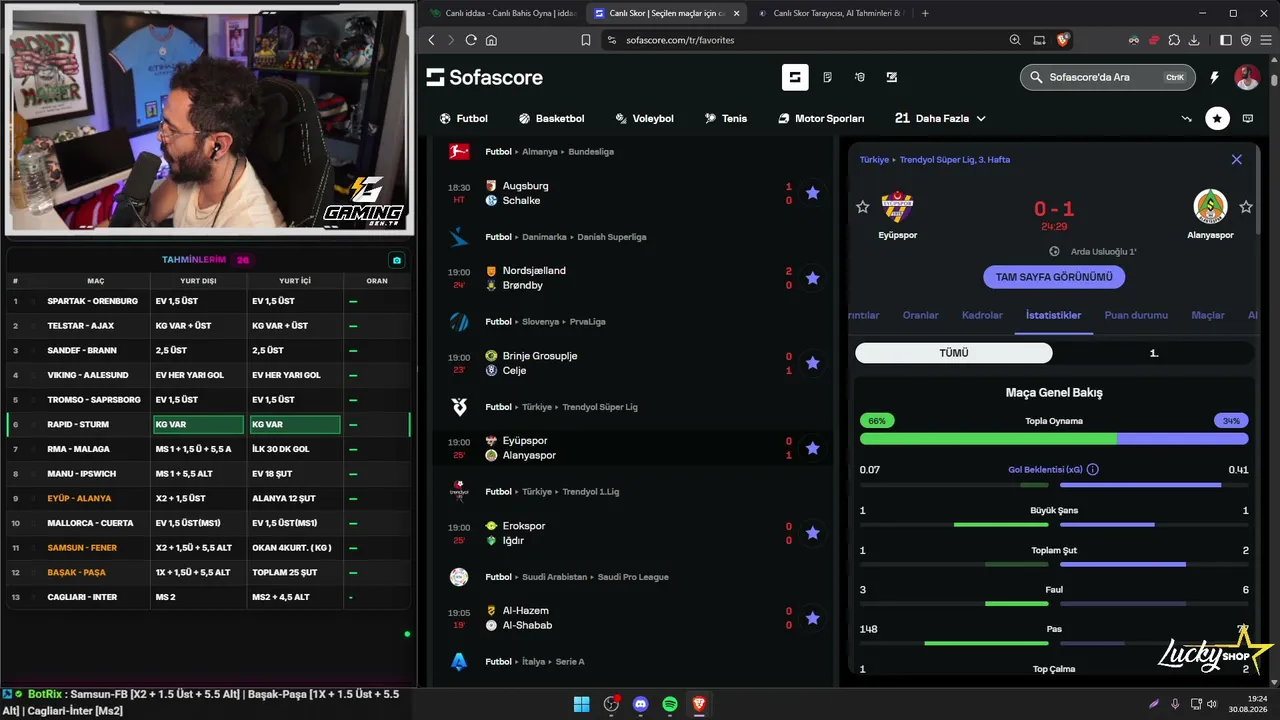Viewport: 1280px width, 720px height.
Task: Switch to the Puan durumu tab
Action: (x=1136, y=315)
